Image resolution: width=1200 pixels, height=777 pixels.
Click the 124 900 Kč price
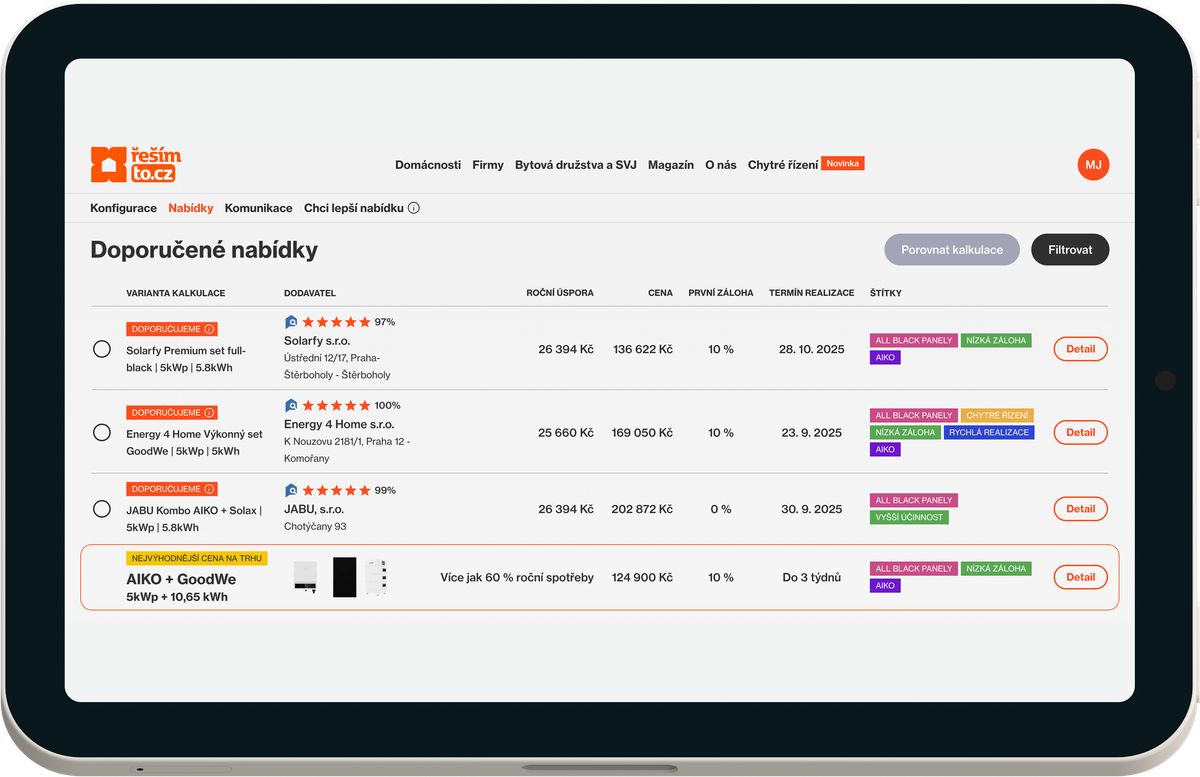tap(643, 577)
